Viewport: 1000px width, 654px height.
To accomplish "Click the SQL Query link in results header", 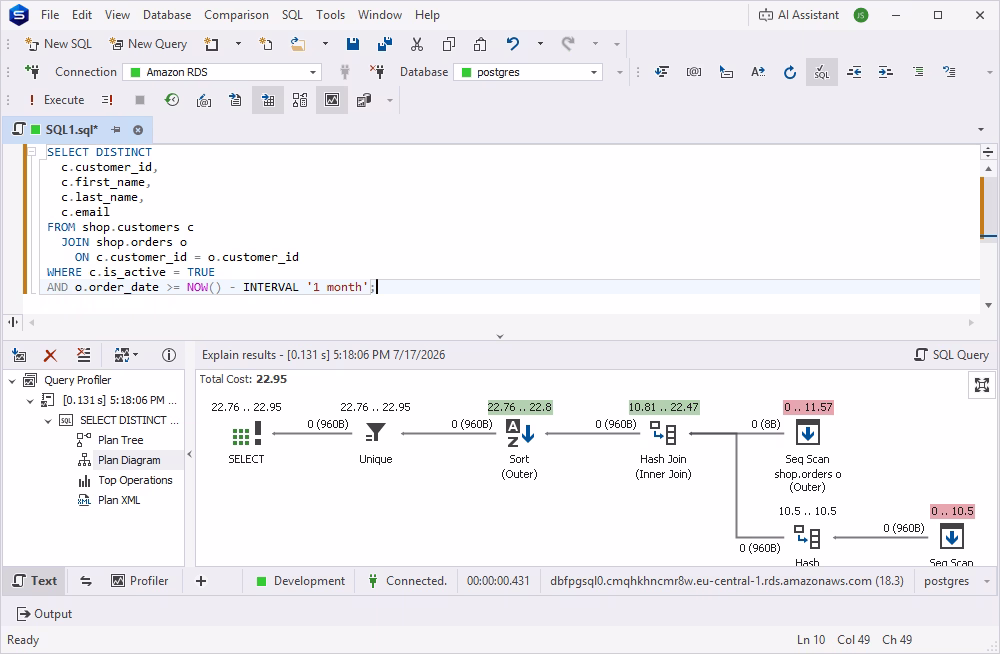I will 952,355.
